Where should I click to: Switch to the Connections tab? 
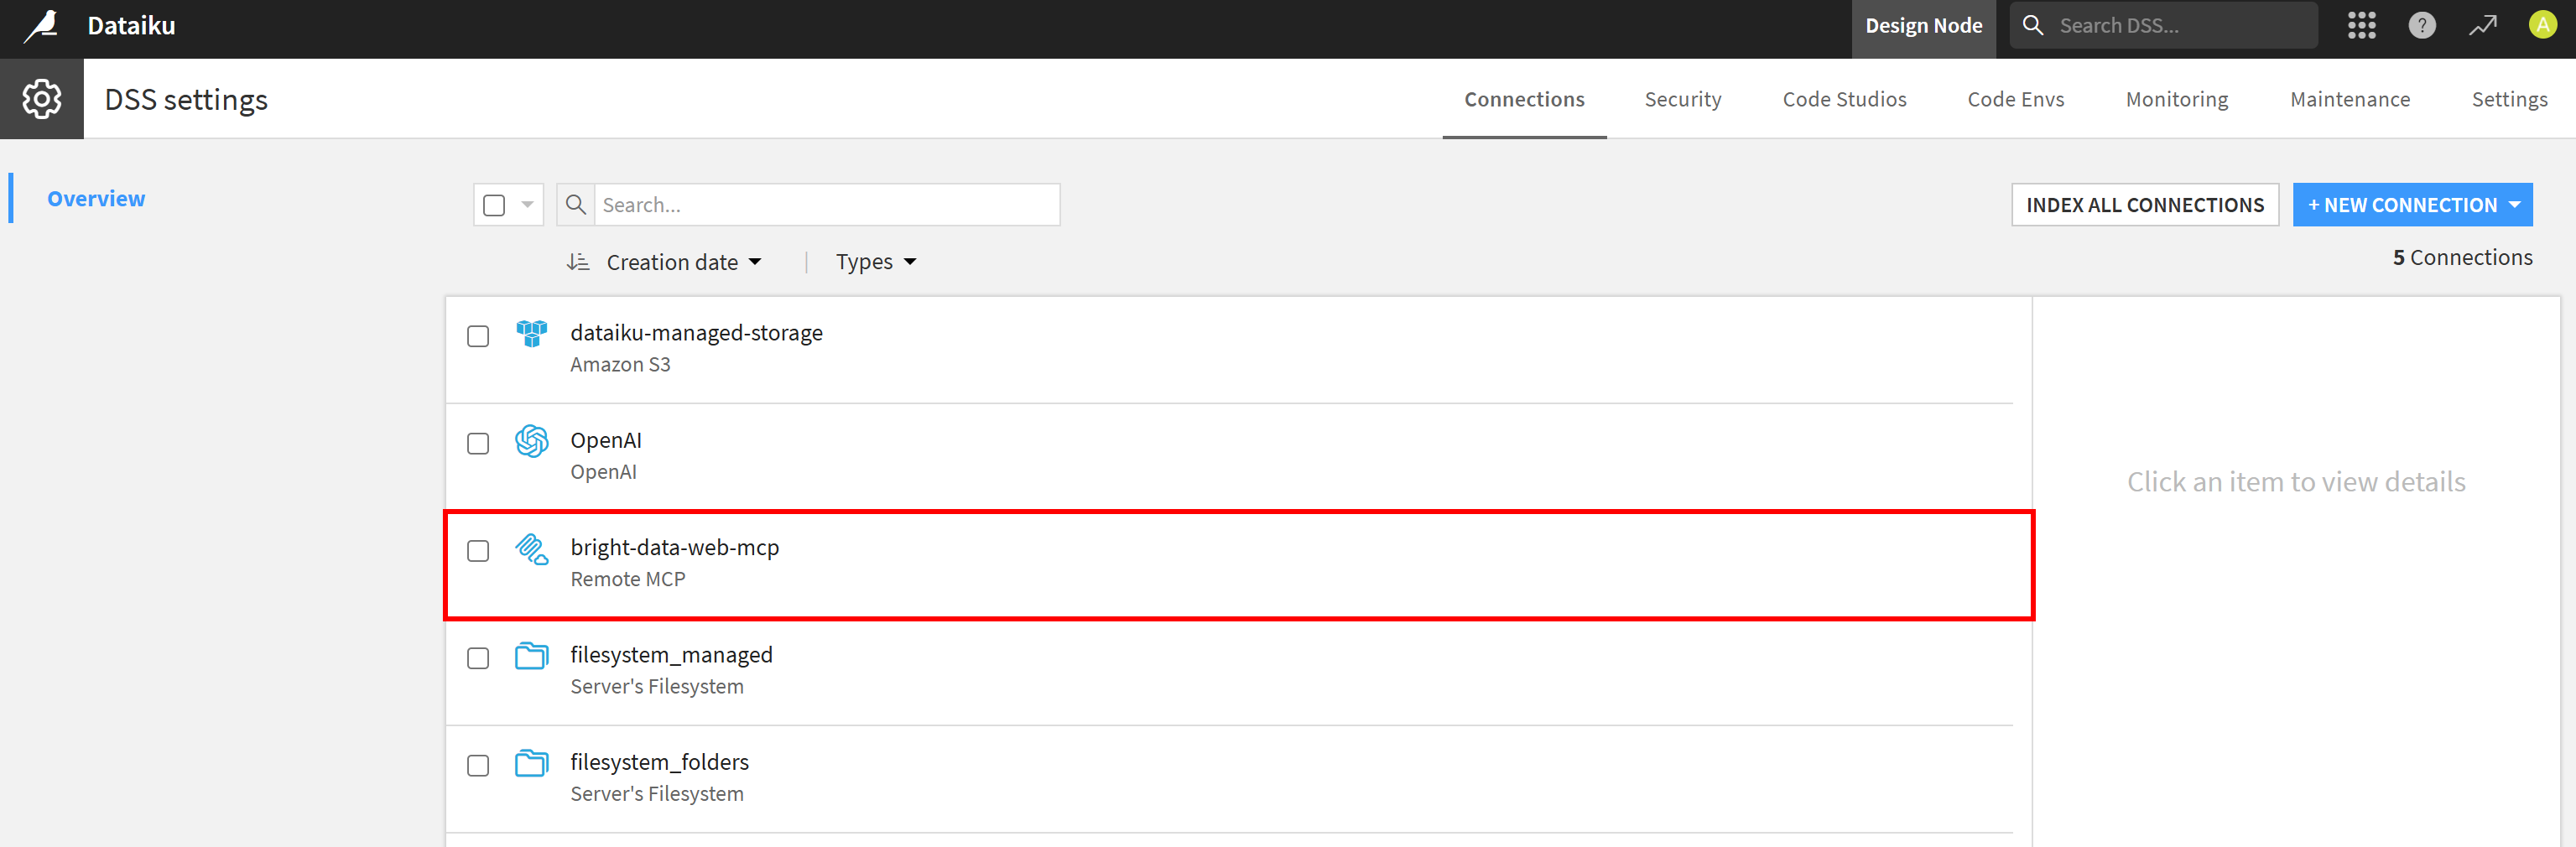click(x=1524, y=99)
